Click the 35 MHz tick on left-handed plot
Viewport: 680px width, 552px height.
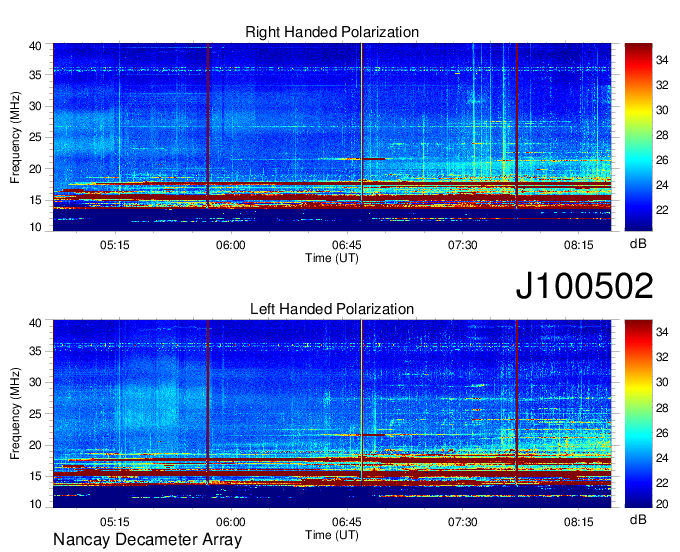[x=35, y=351]
